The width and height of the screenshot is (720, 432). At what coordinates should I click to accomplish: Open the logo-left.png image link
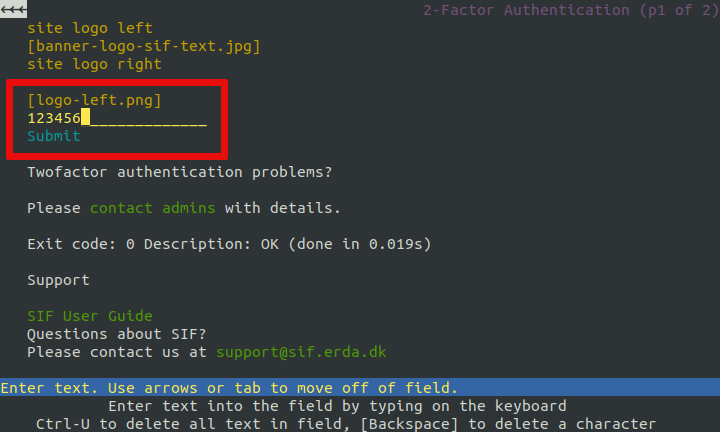coord(94,100)
